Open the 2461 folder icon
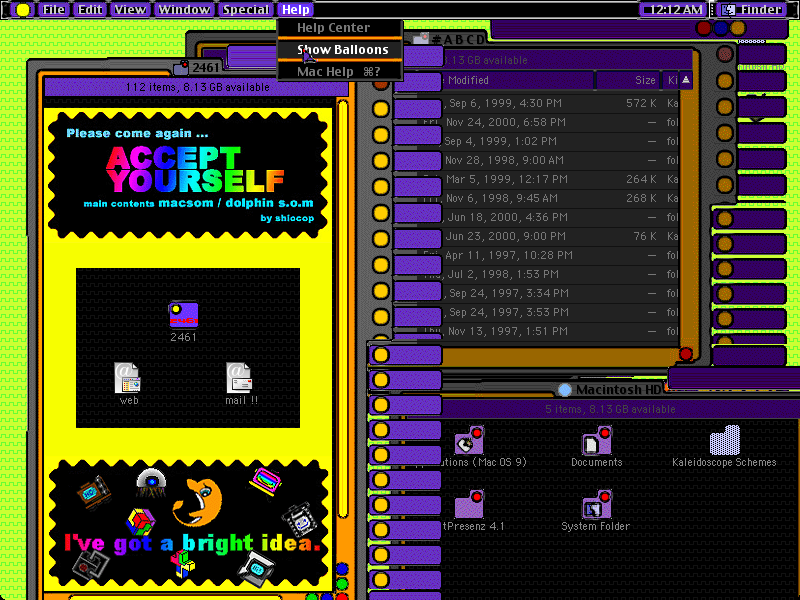This screenshot has height=600, width=800. [183, 315]
